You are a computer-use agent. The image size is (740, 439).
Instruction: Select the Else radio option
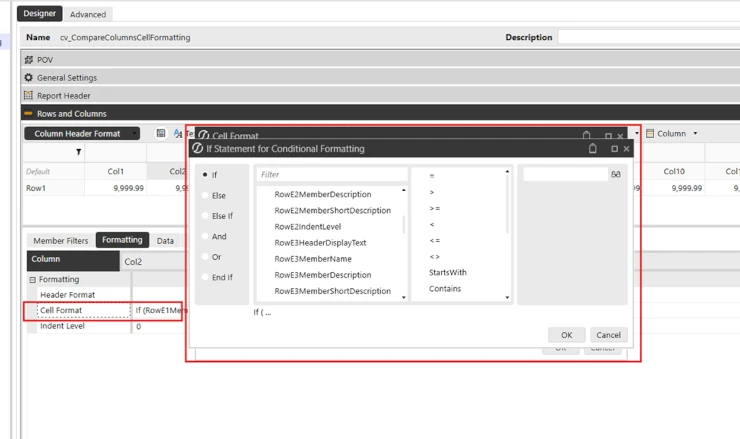205,195
